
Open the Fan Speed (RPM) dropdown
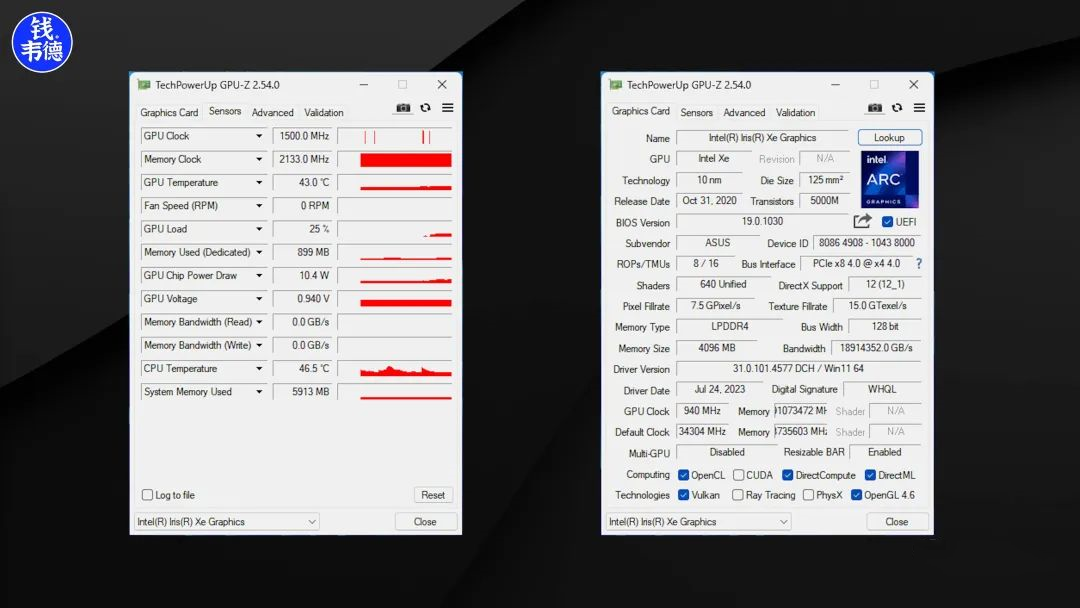coord(259,206)
